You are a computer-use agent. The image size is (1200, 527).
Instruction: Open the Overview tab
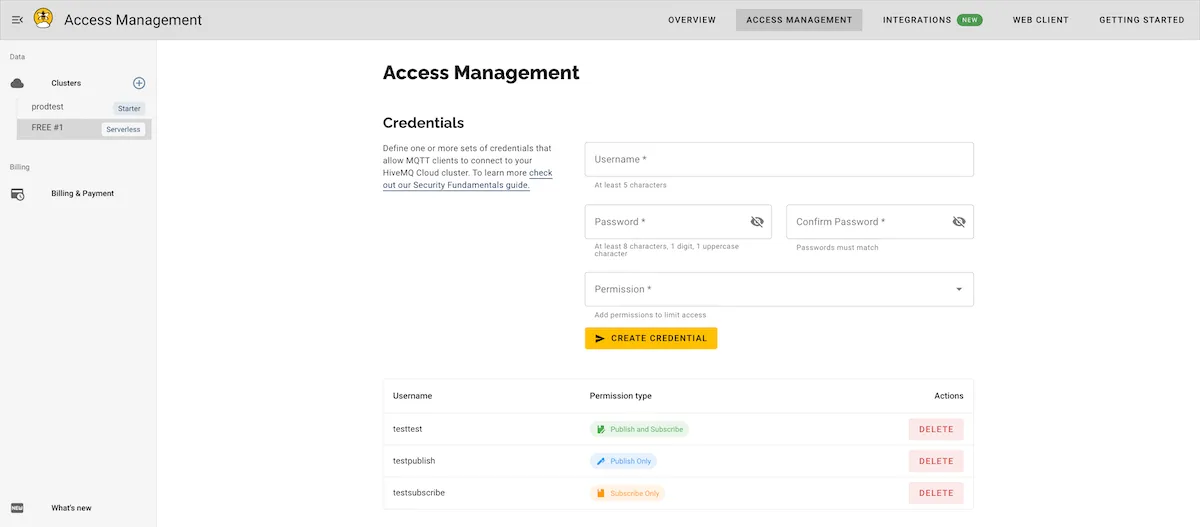tap(692, 20)
